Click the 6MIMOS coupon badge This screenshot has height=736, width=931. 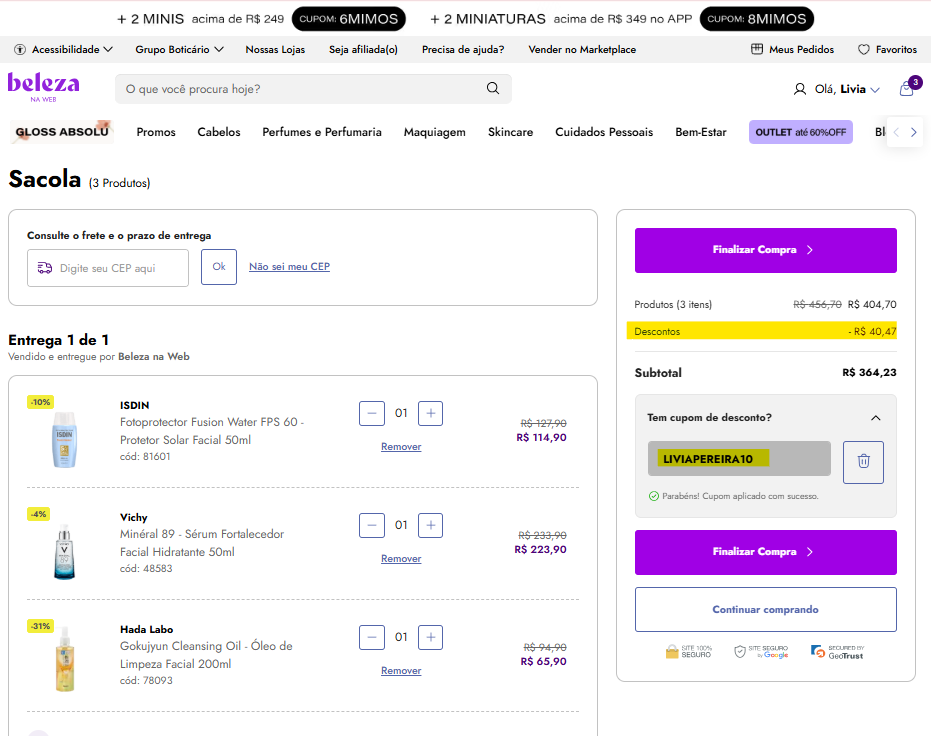pyautogui.click(x=349, y=19)
